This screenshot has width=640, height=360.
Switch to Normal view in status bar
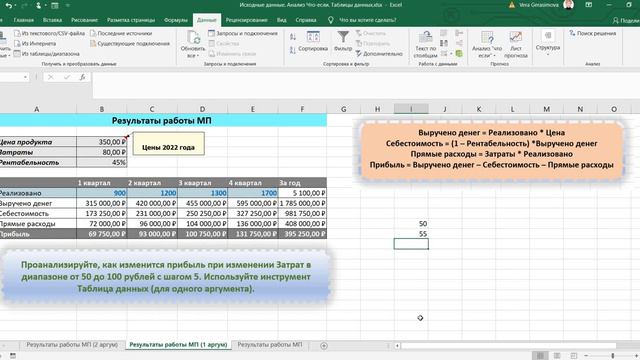click(x=540, y=356)
